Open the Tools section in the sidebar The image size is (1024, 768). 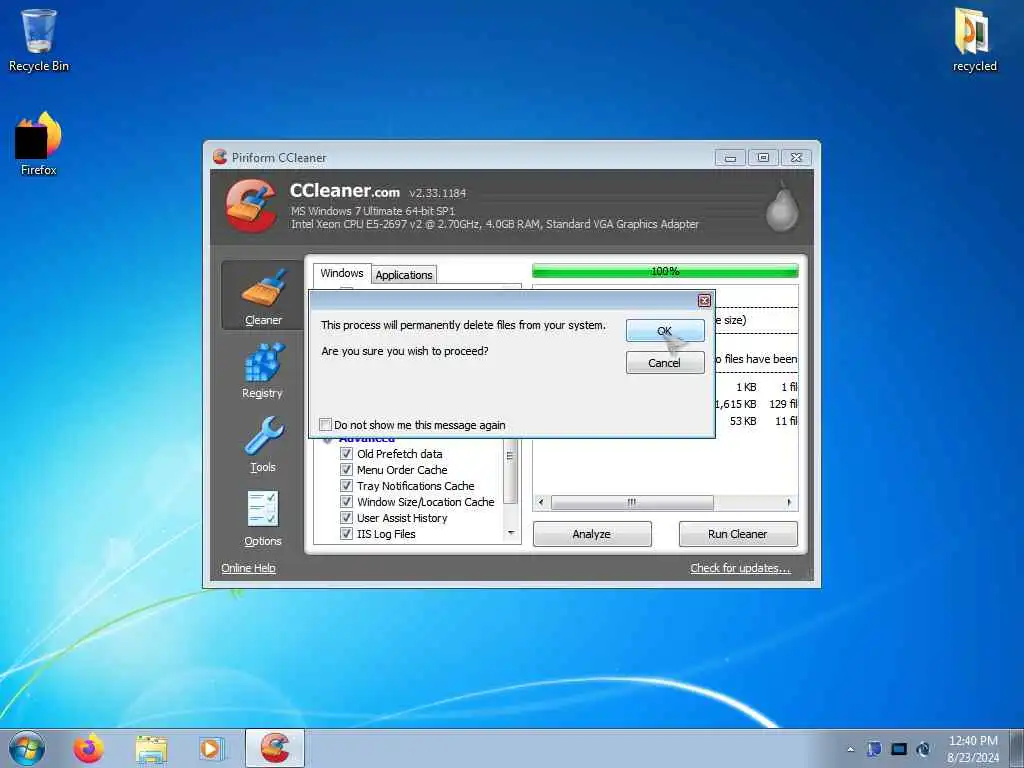point(263,445)
